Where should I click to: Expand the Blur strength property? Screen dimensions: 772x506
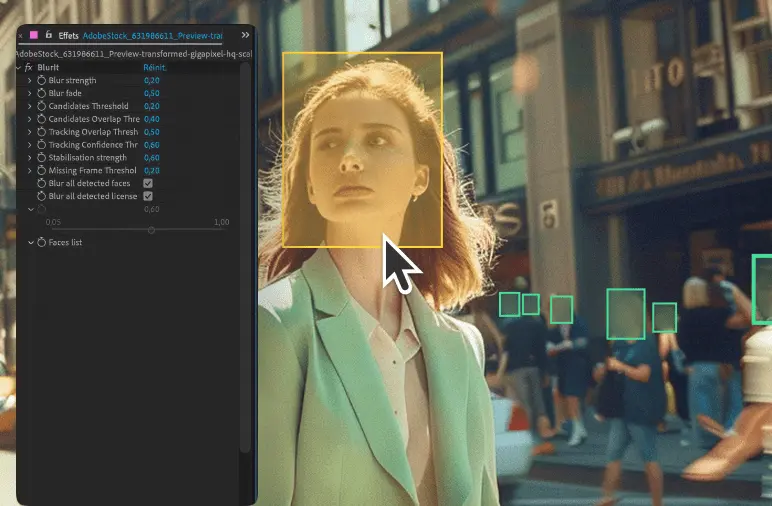click(30, 80)
